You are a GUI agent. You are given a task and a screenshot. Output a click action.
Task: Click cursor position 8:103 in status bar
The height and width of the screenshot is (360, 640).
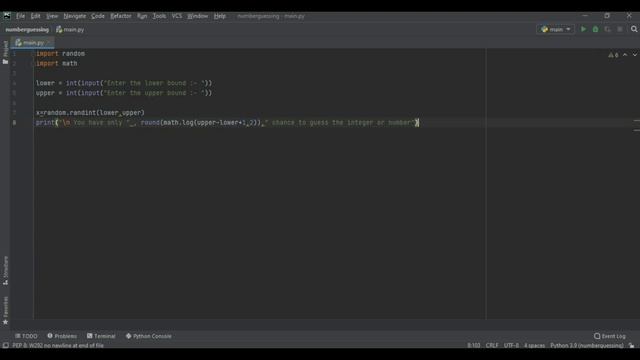click(473, 345)
